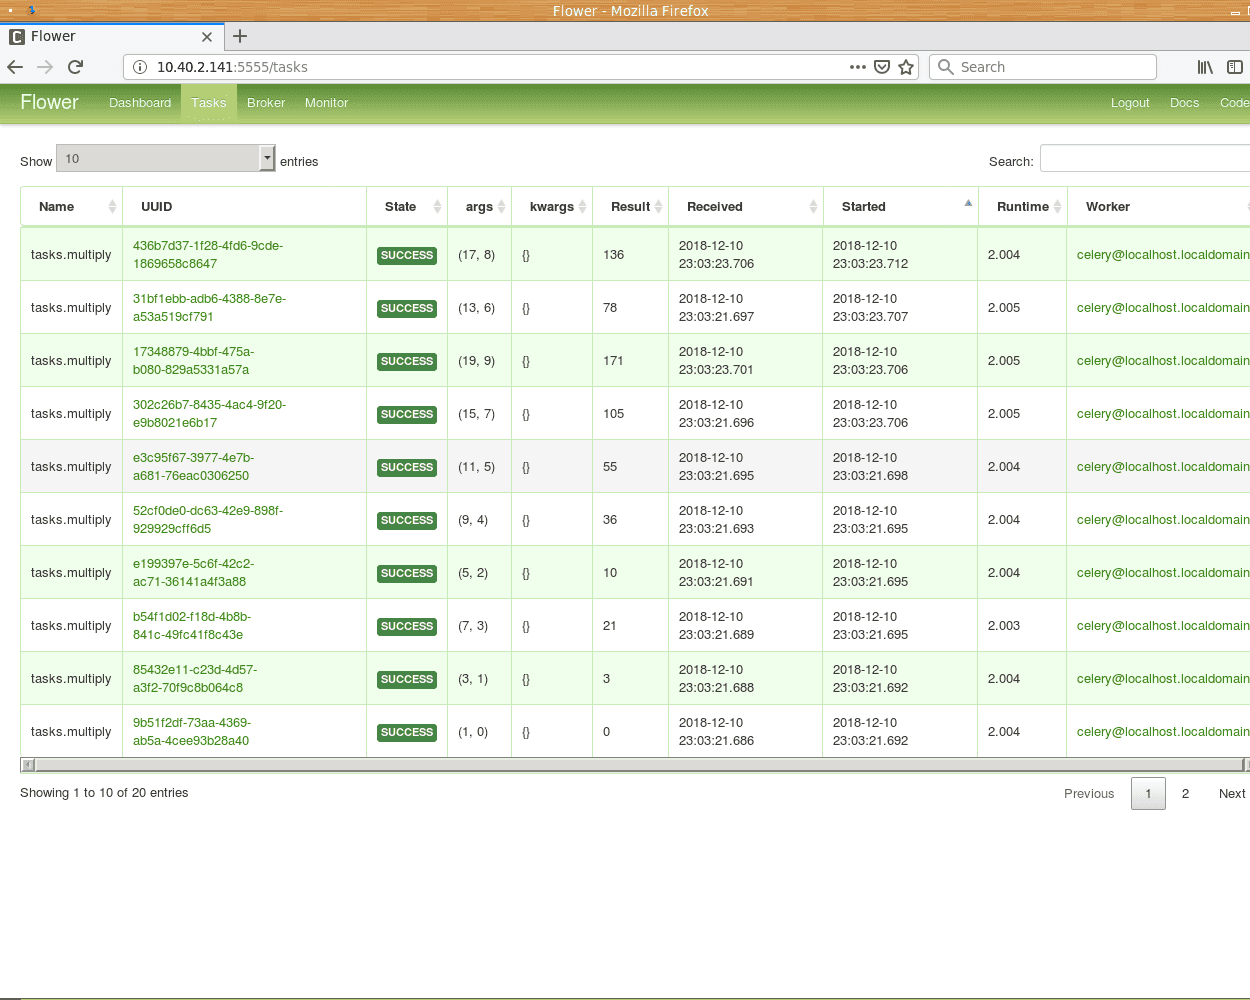Viewport: 1250px width, 1000px height.
Task: Click pagination page 1
Action: click(1148, 794)
